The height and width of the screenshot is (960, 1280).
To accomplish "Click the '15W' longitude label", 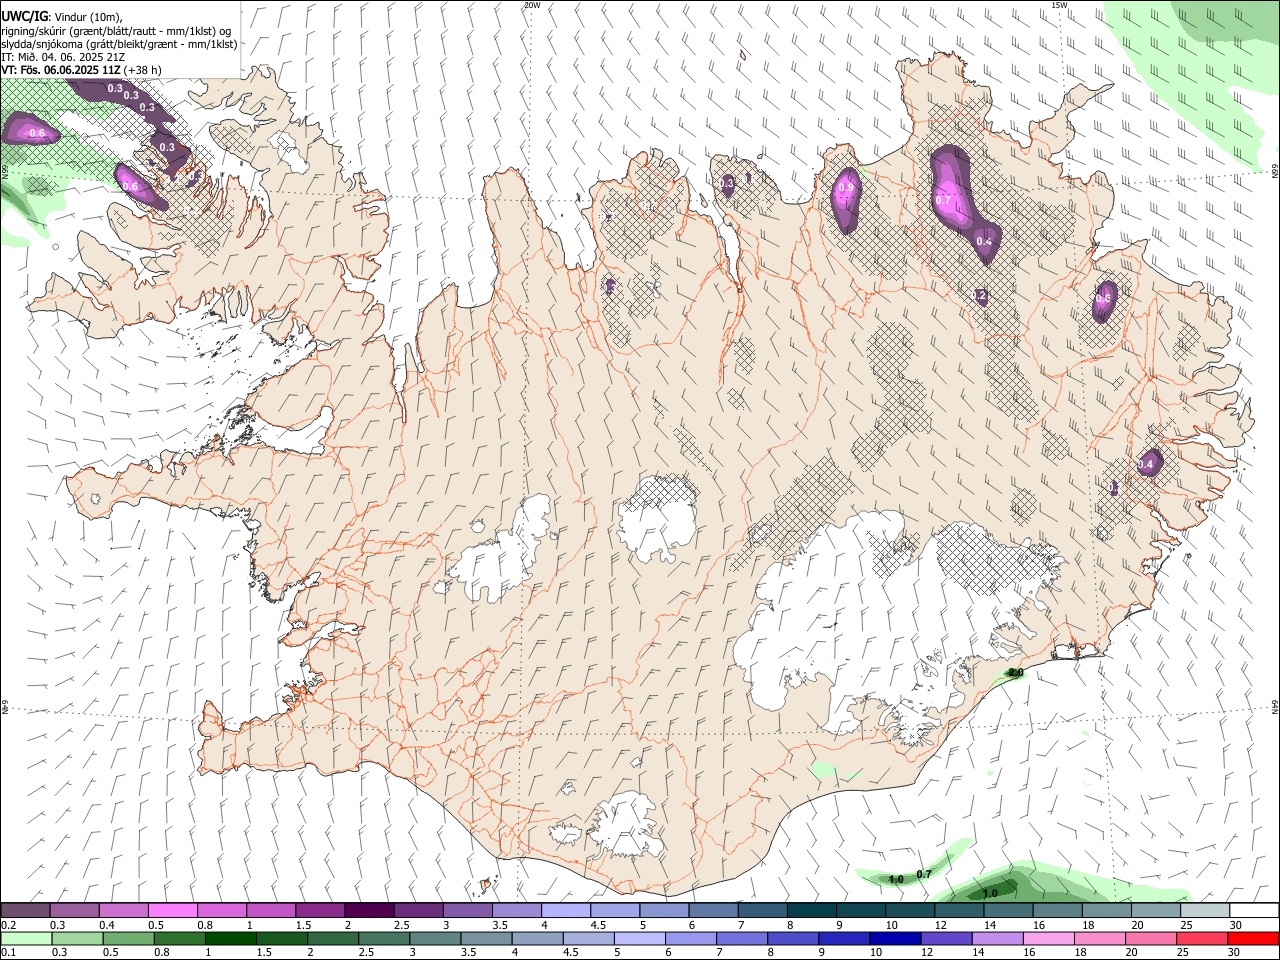I will point(1059,5).
